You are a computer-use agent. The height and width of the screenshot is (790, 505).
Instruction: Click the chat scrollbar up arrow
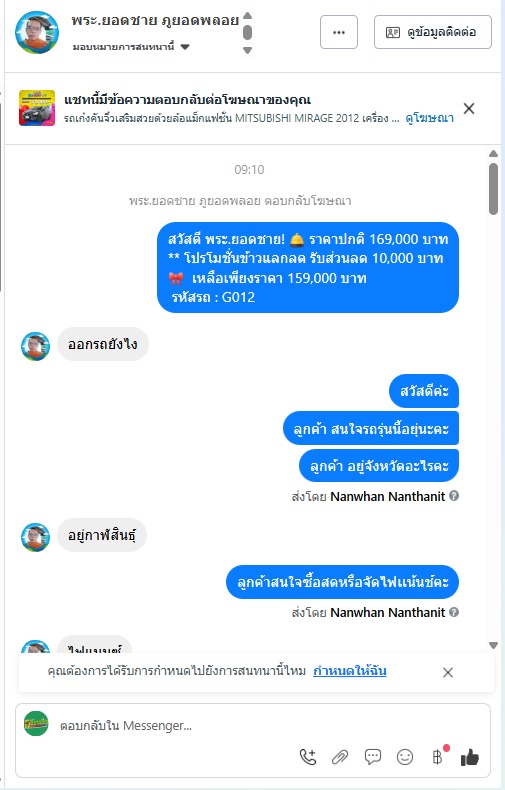tap(493, 154)
